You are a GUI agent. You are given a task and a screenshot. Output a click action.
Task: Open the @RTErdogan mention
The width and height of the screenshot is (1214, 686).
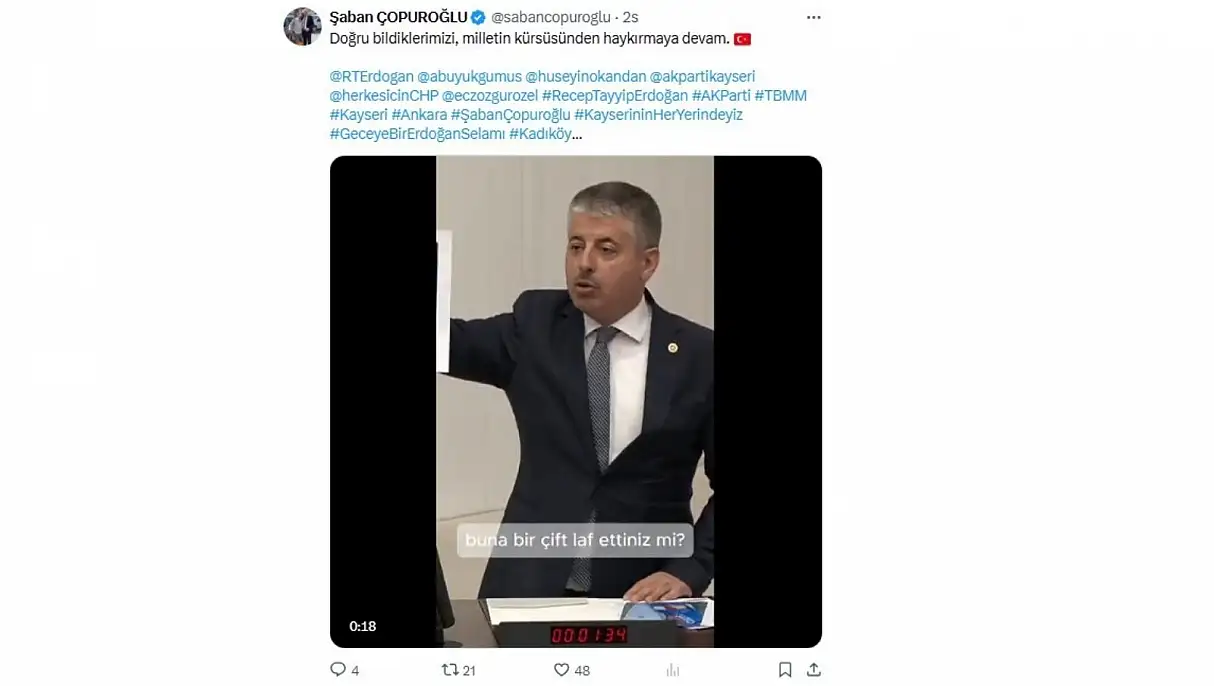pyautogui.click(x=371, y=76)
